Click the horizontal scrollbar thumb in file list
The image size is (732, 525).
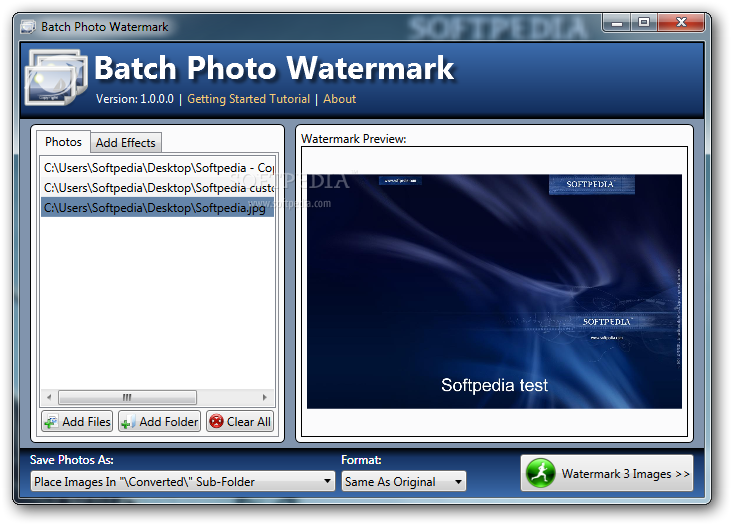[x=127, y=397]
